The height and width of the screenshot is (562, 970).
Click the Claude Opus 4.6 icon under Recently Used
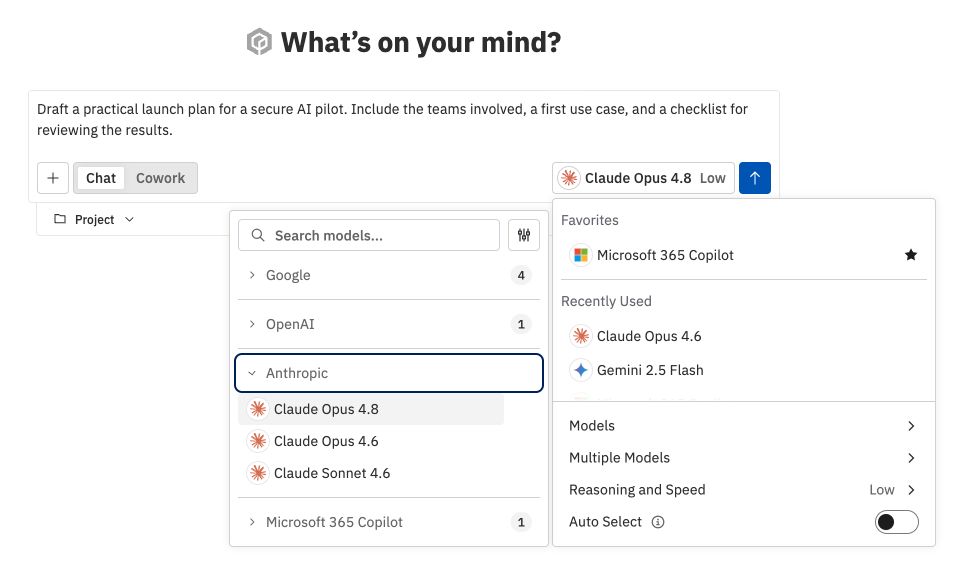[x=581, y=336]
